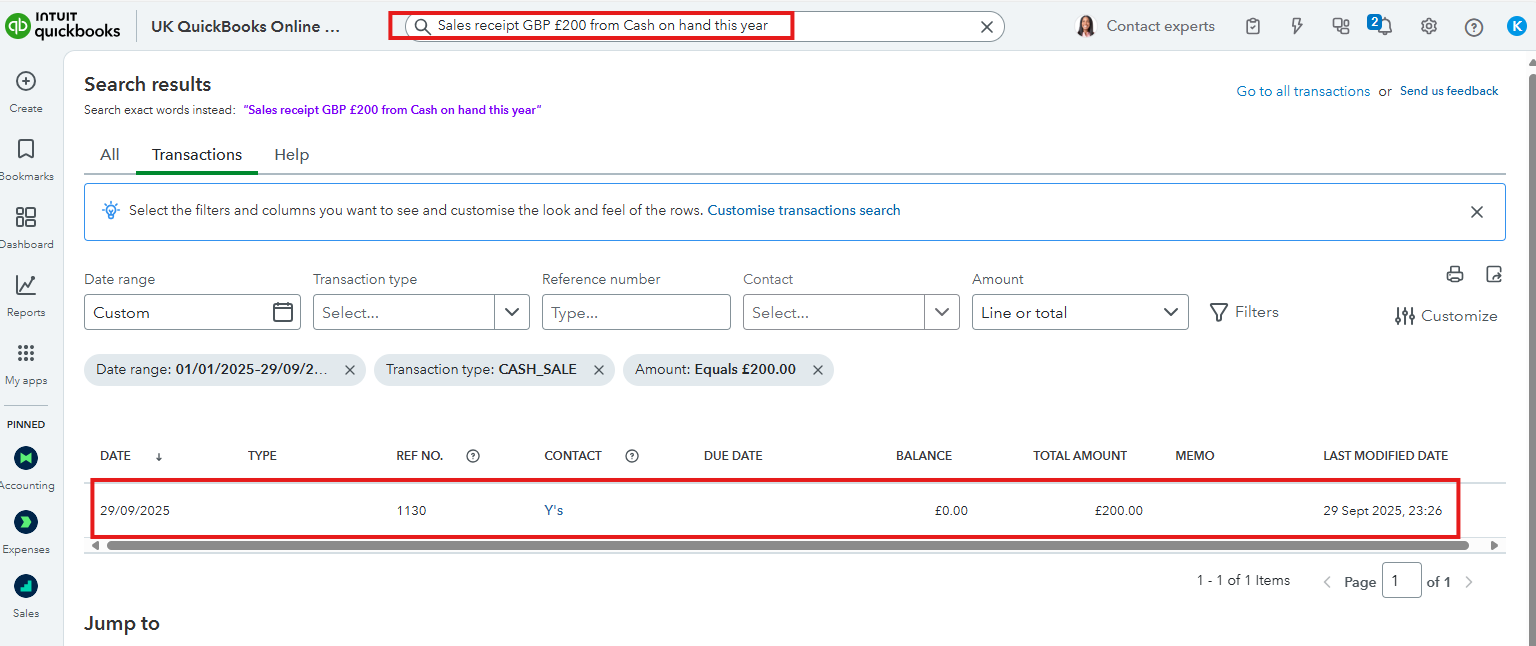Click the Go to all transactions link
The height and width of the screenshot is (646, 1536).
click(x=1303, y=91)
